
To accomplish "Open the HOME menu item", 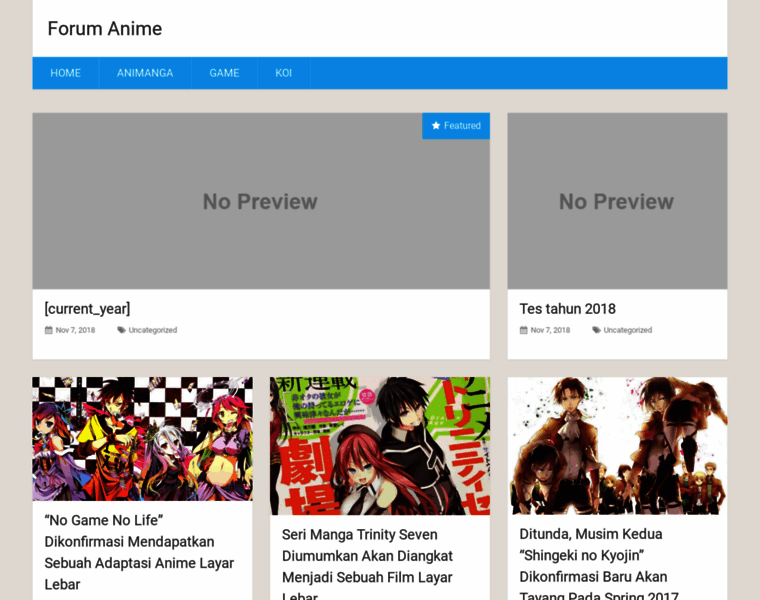I will click(x=65, y=73).
